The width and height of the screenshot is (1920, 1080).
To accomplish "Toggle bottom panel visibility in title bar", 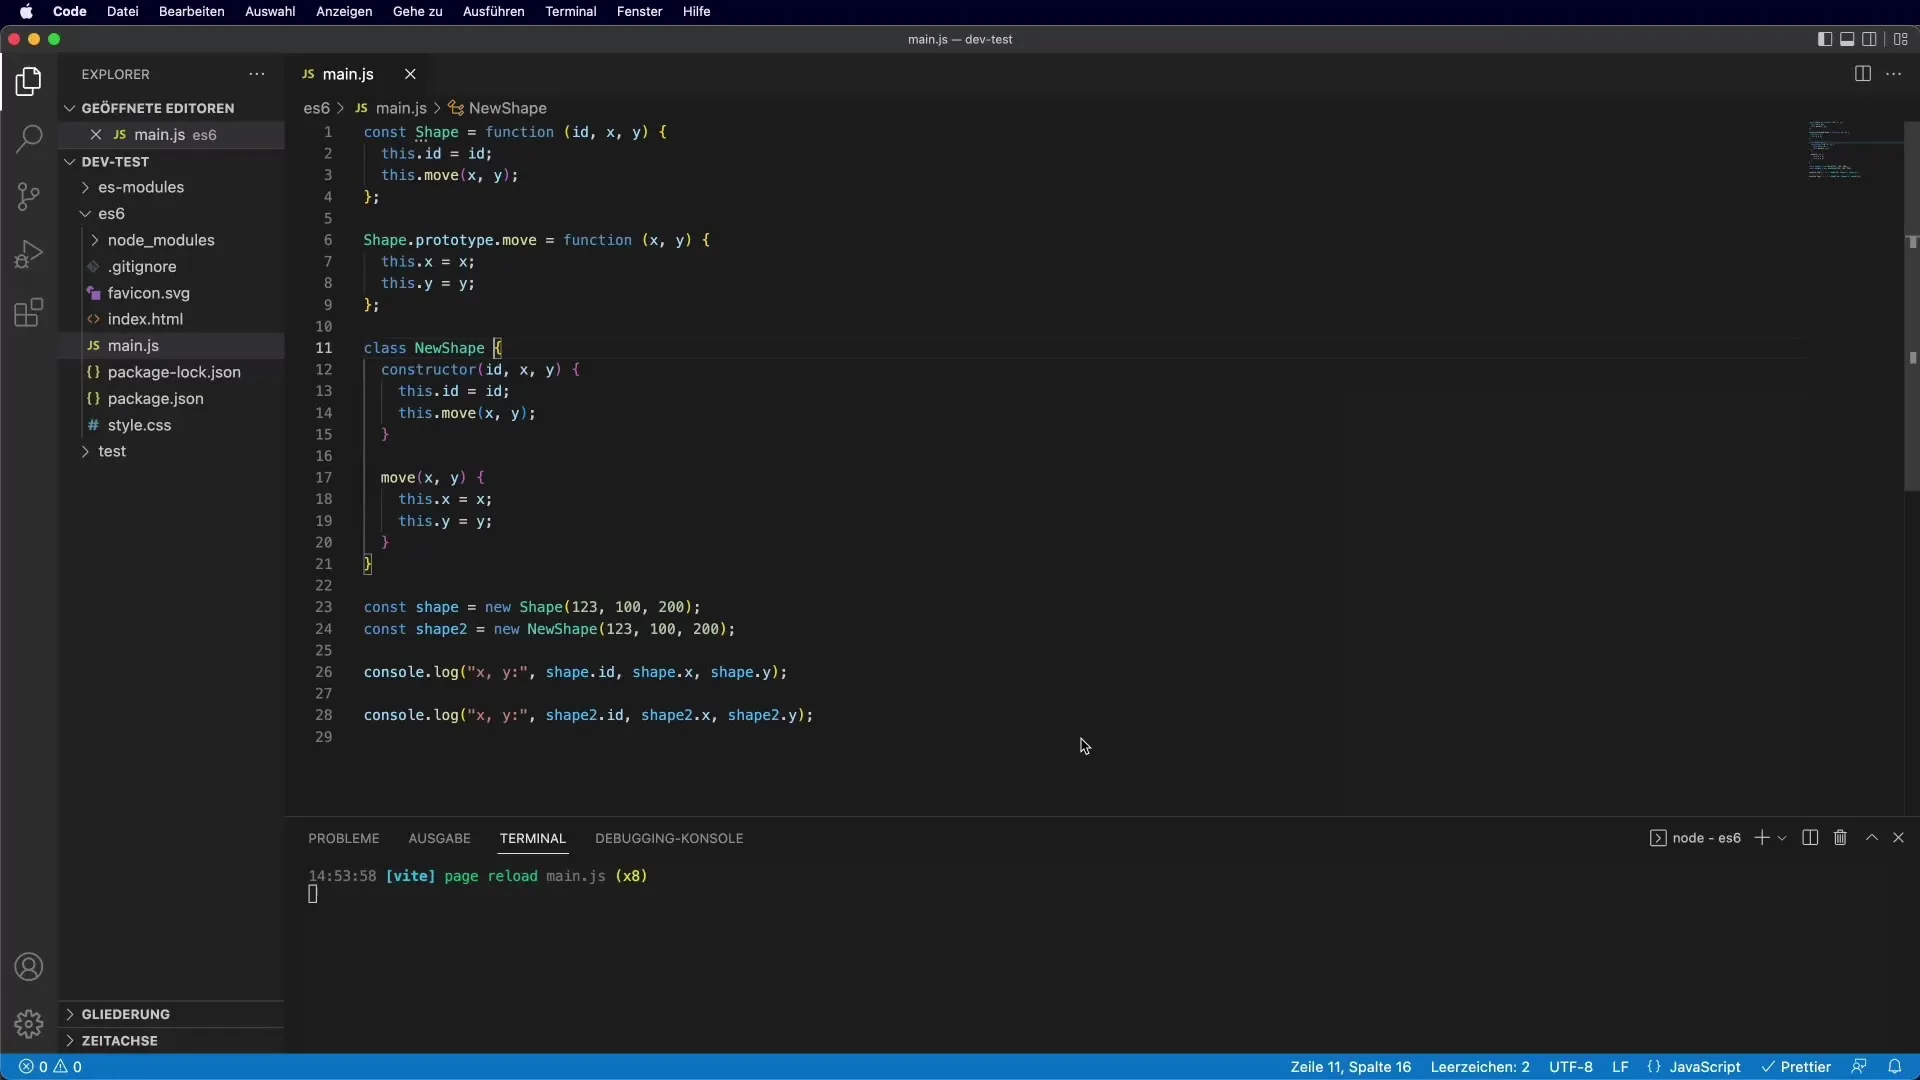I will coord(1847,39).
